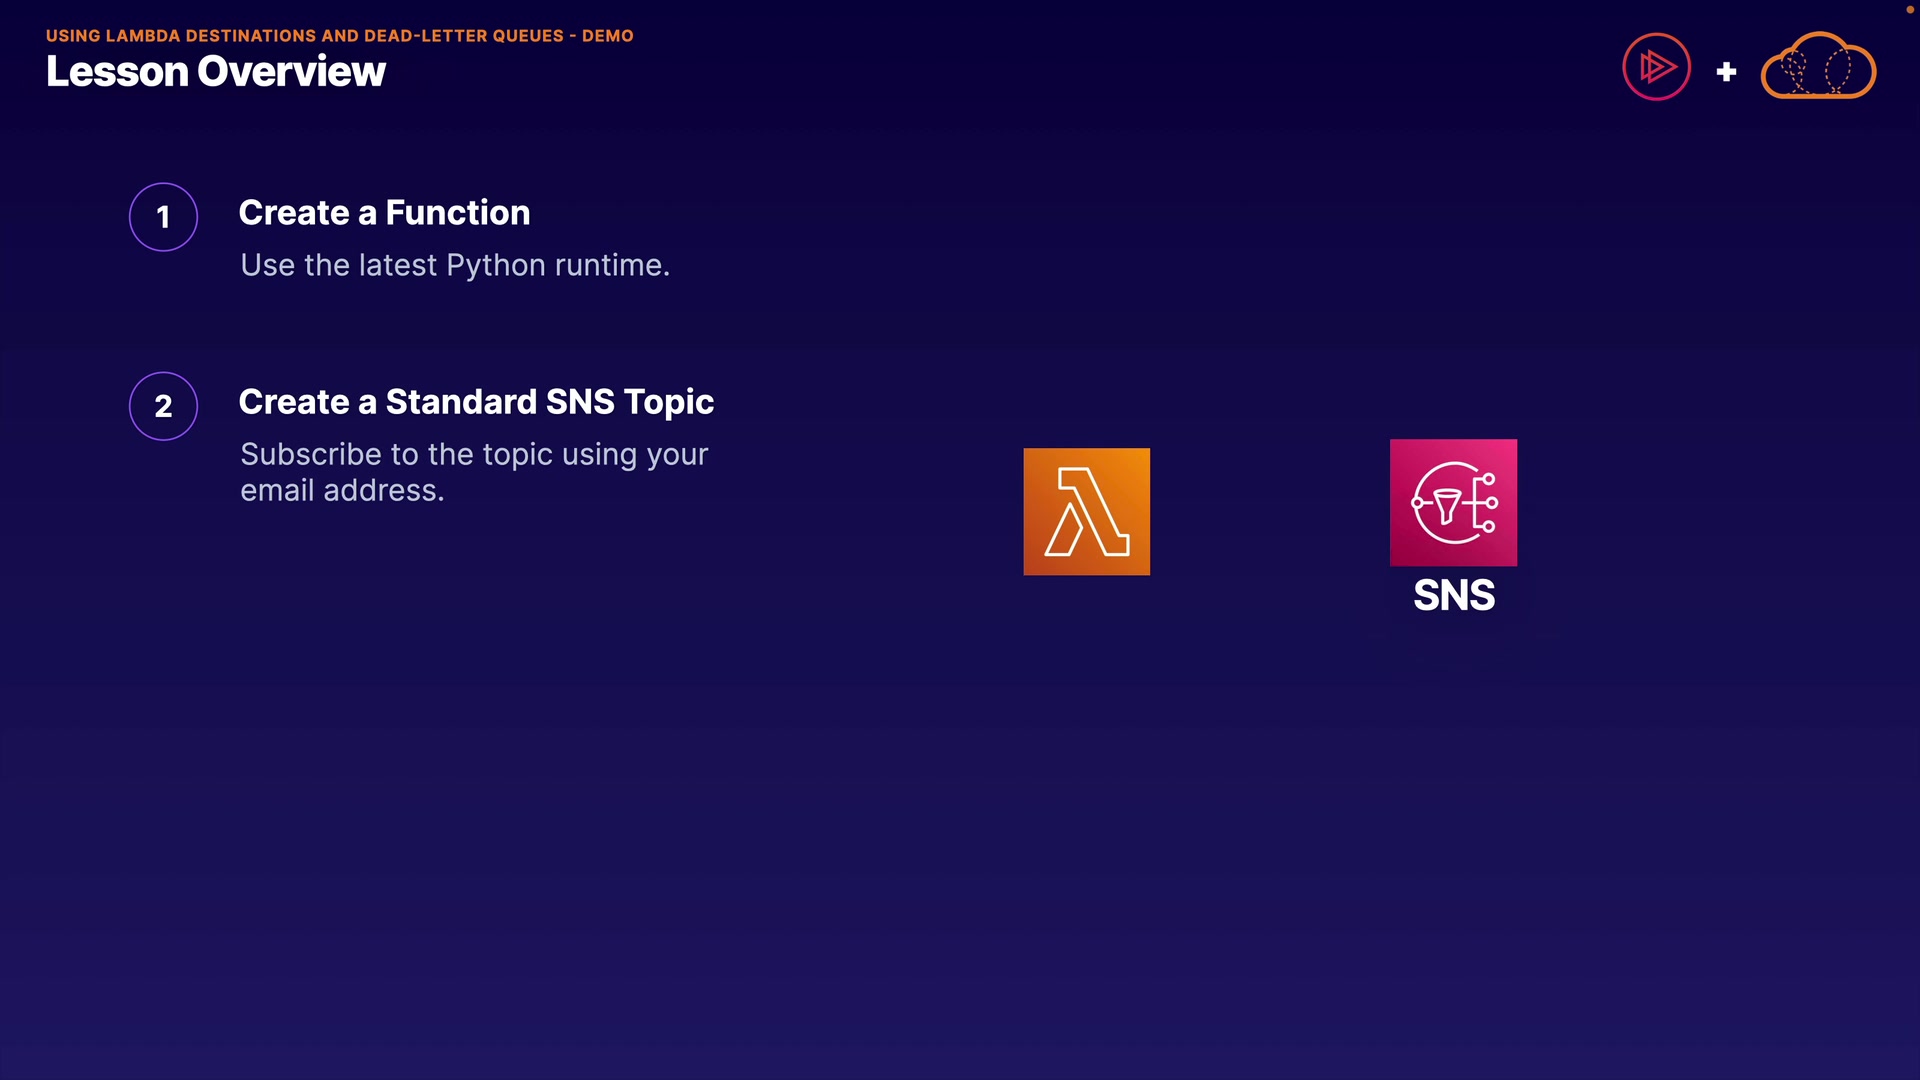Click the plus sign between the logos
The image size is (1920, 1080).
tap(1726, 72)
